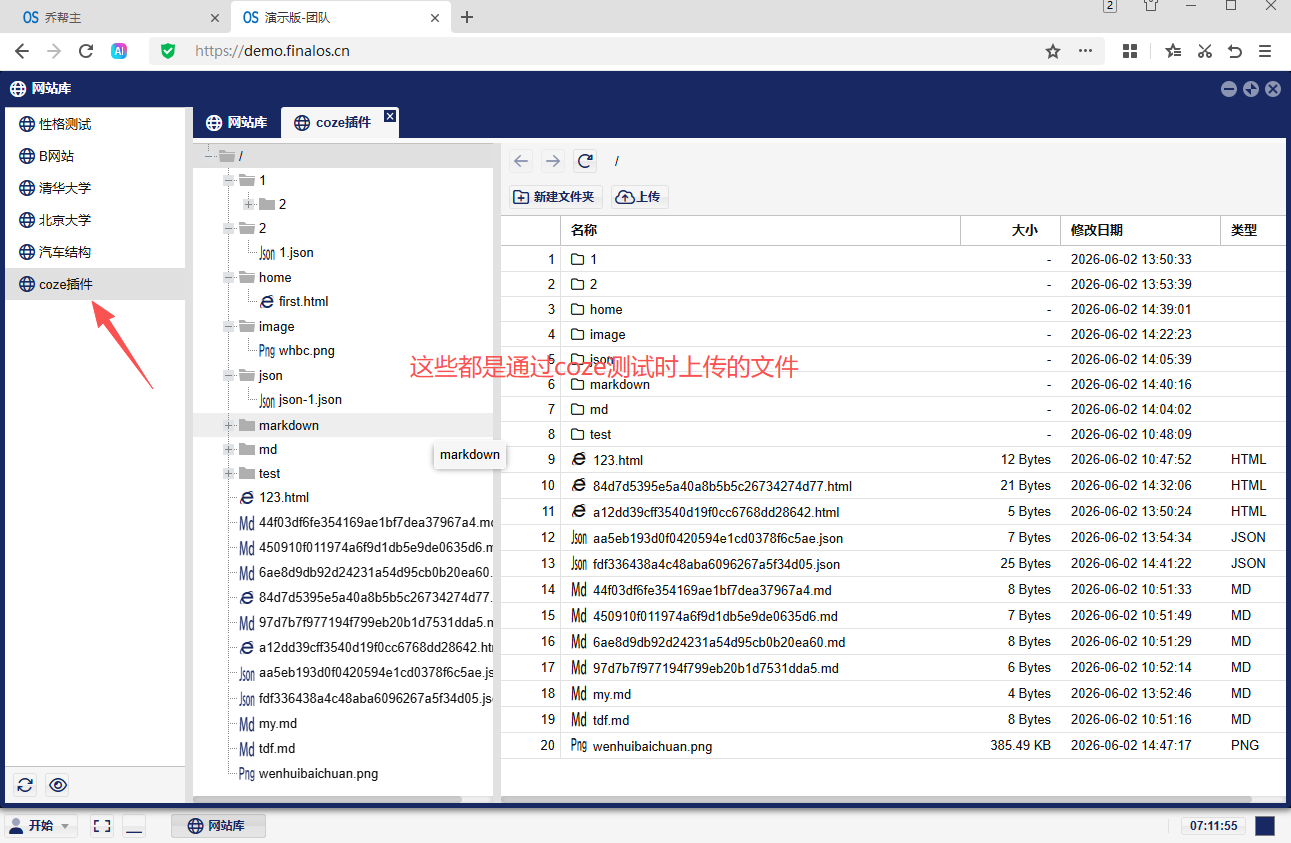Viewport: 1291px width, 843px height.
Task: Click the refresh icon in file browser toolbar
Action: pos(585,161)
